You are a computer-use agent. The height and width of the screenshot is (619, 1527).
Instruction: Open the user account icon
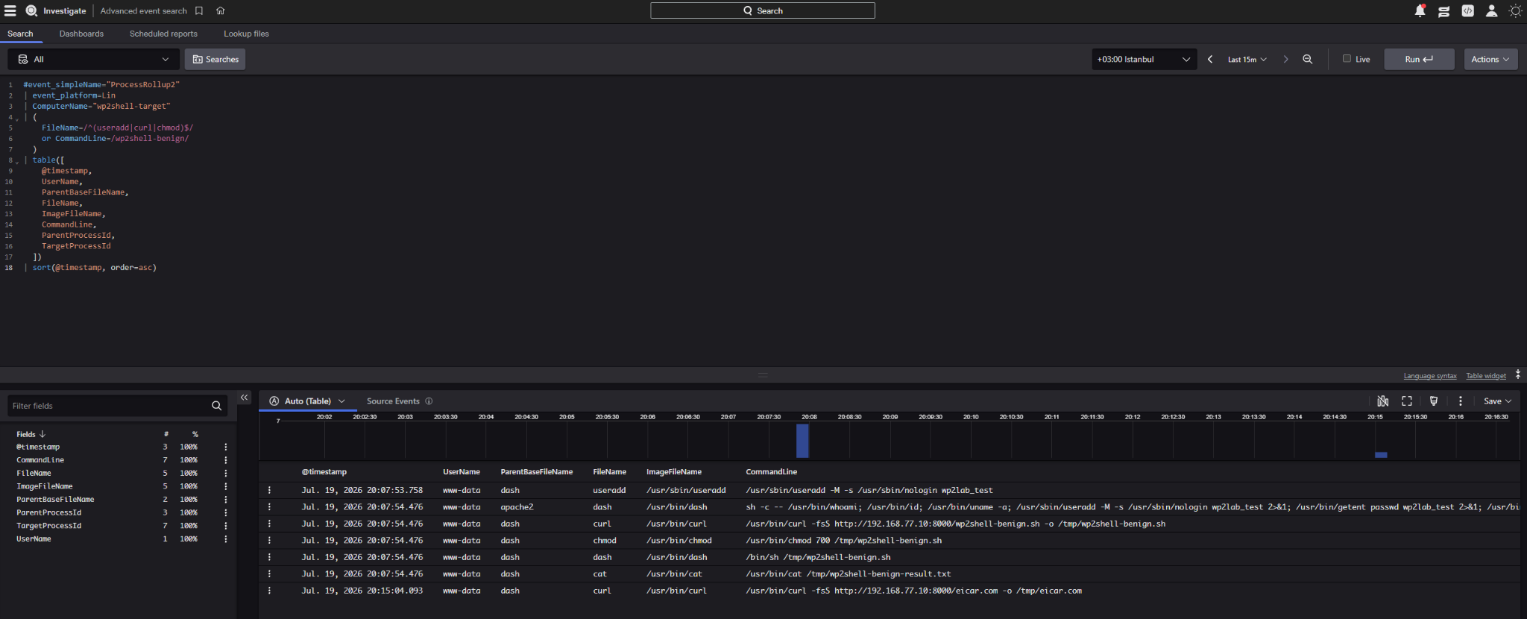1491,11
